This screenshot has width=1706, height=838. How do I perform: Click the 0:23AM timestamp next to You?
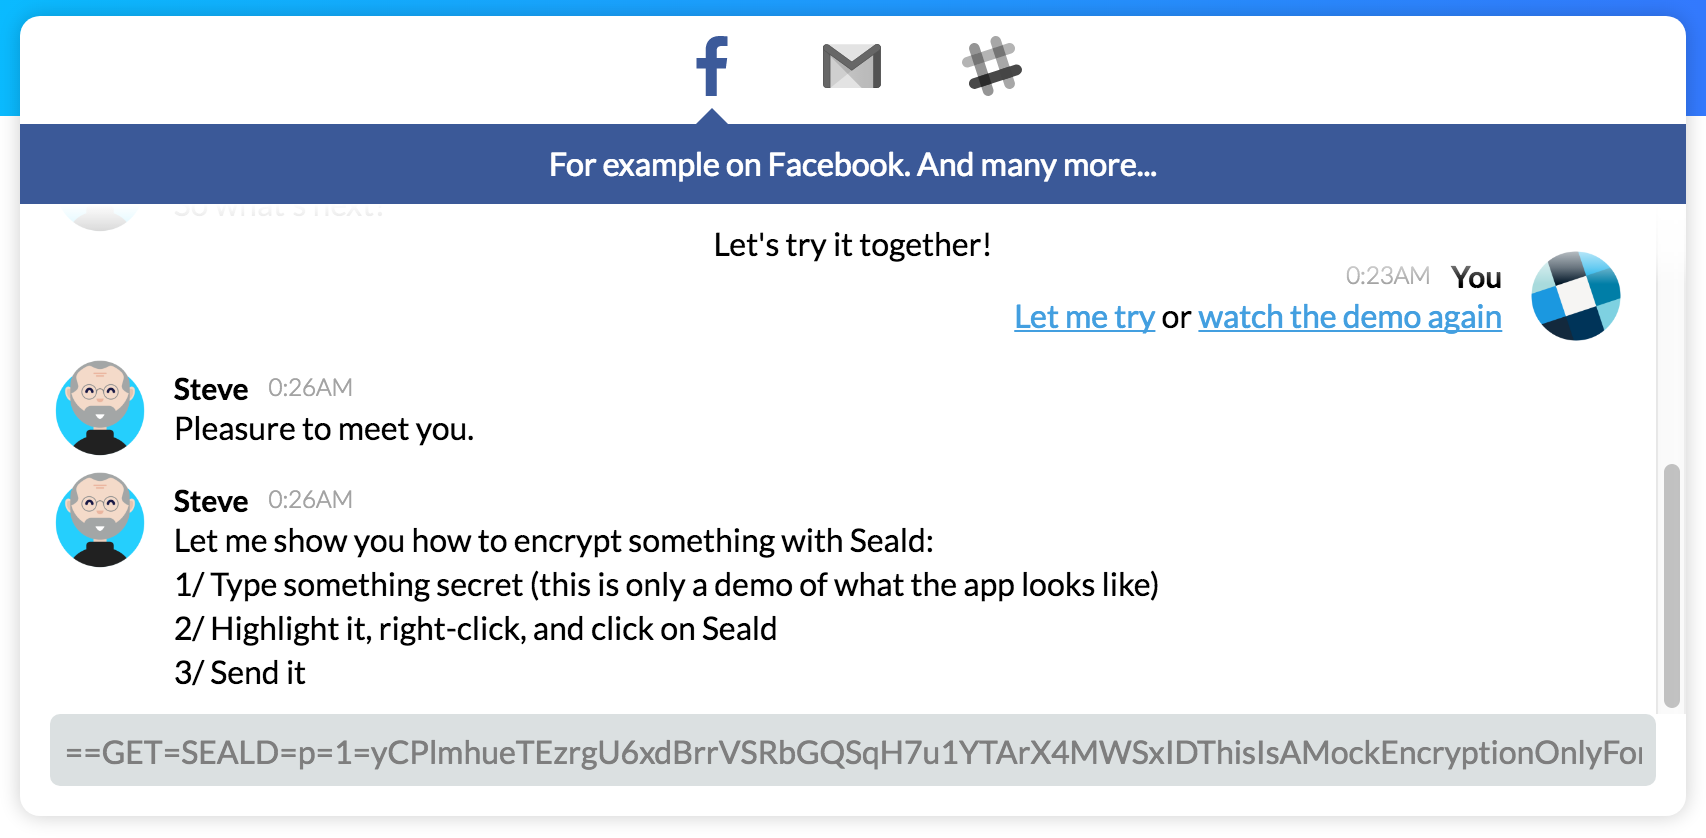click(1387, 275)
